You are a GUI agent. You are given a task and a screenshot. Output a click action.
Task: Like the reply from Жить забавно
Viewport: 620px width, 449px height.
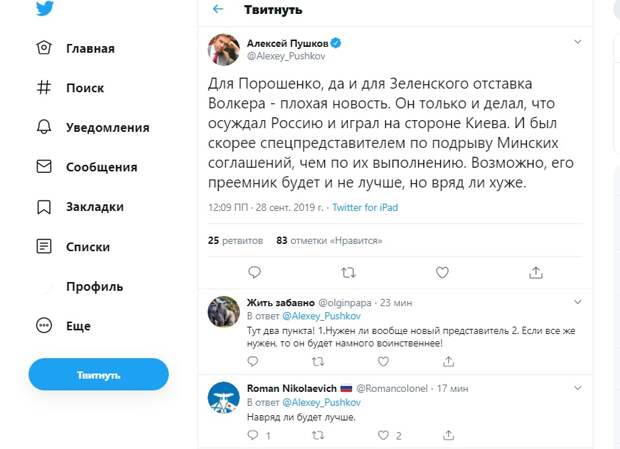click(383, 361)
